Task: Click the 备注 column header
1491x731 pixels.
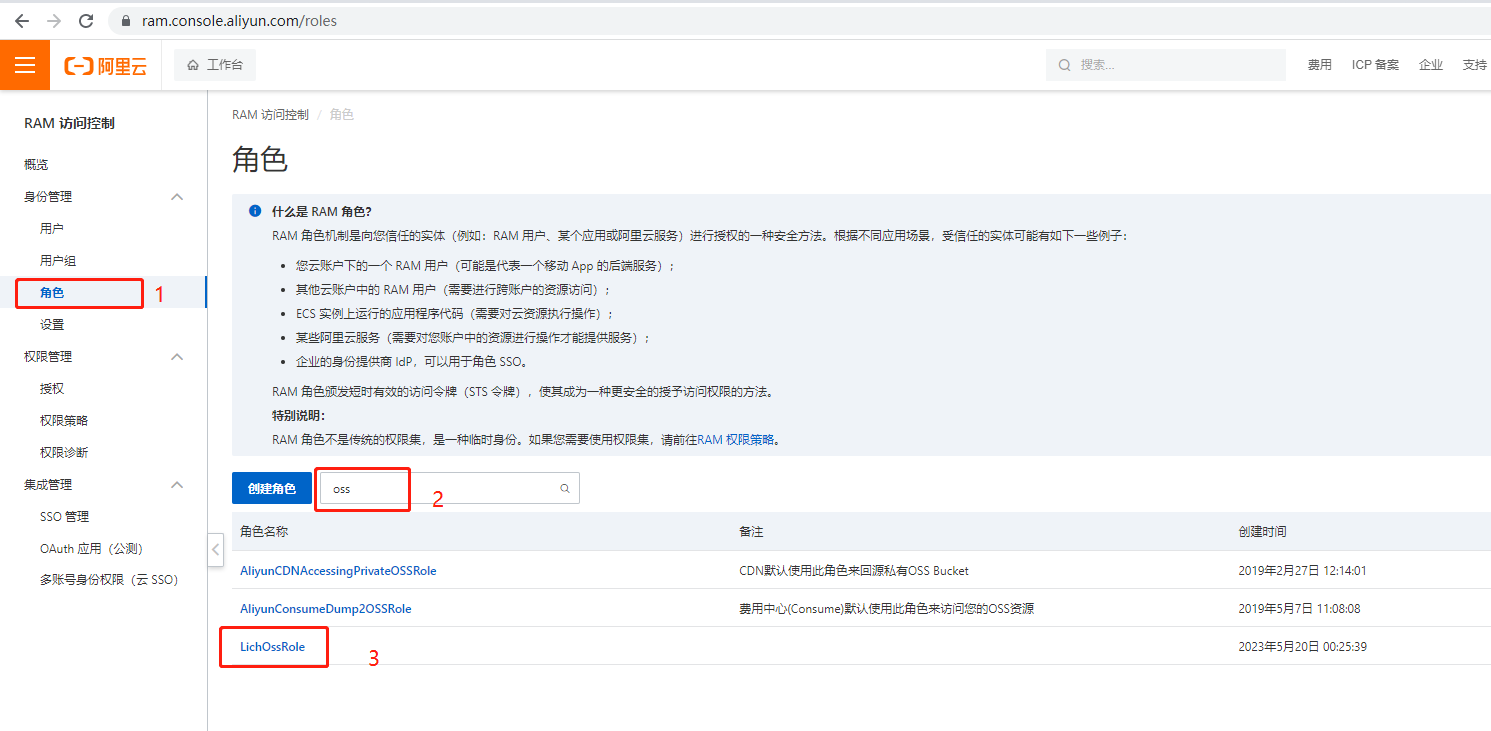Action: [751, 532]
